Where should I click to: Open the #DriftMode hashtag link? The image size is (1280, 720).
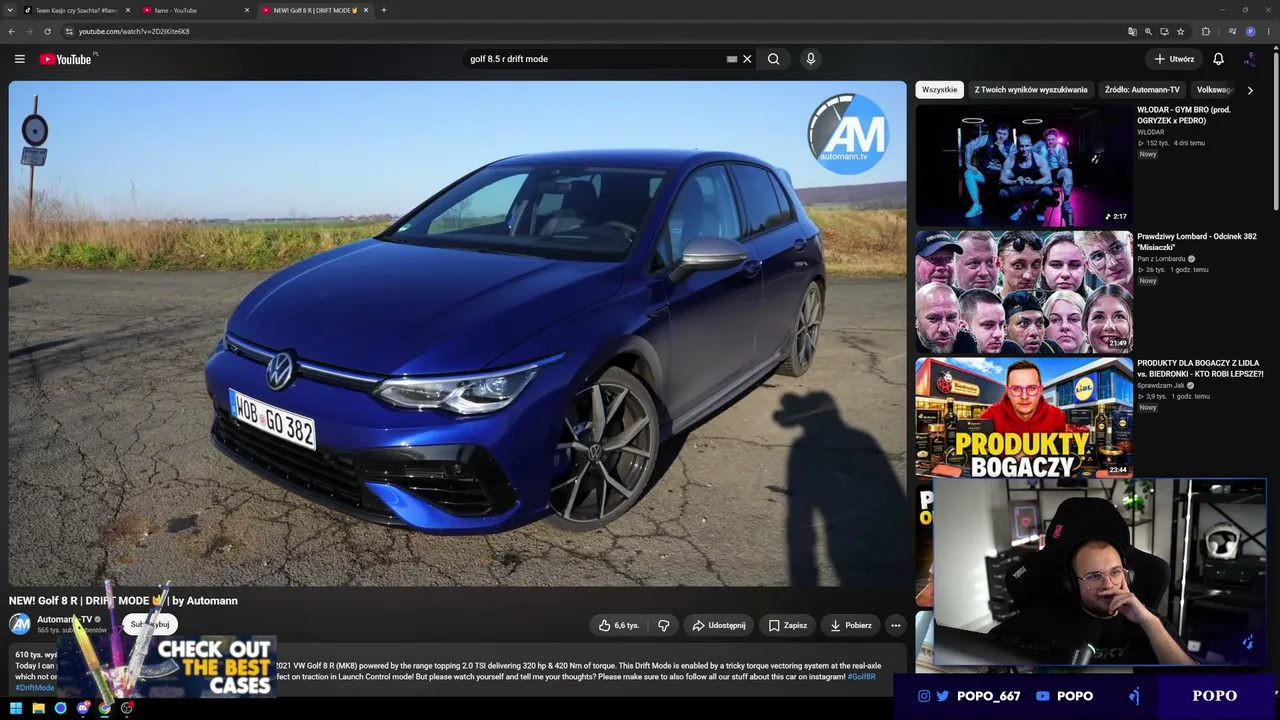point(35,688)
